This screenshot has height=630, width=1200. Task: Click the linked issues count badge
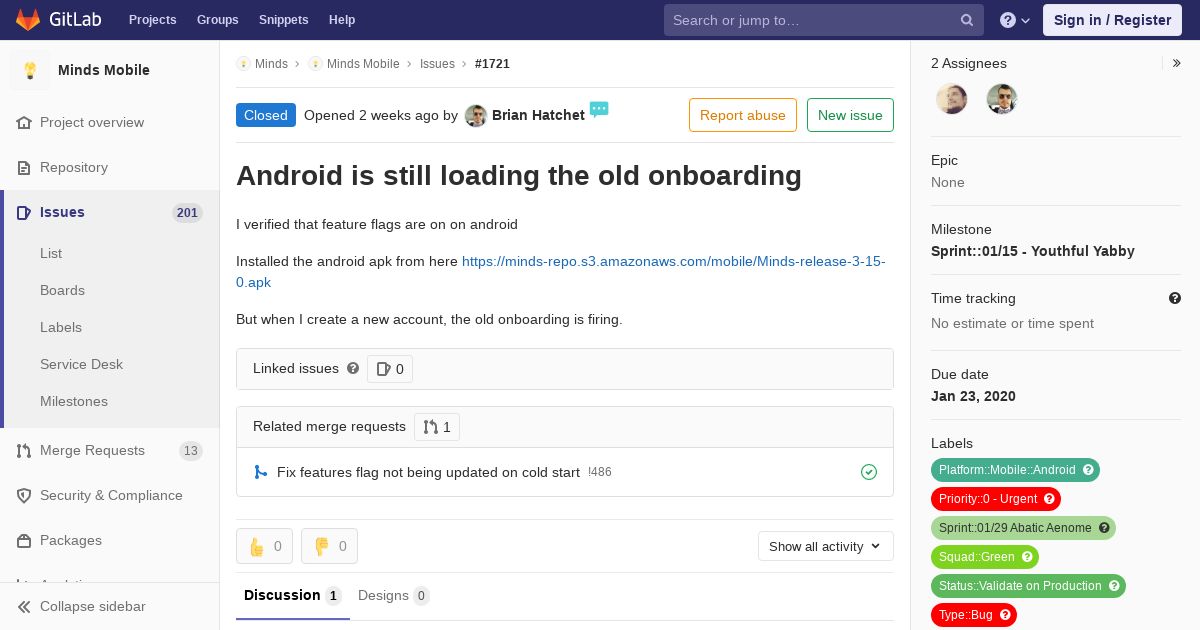(x=390, y=369)
